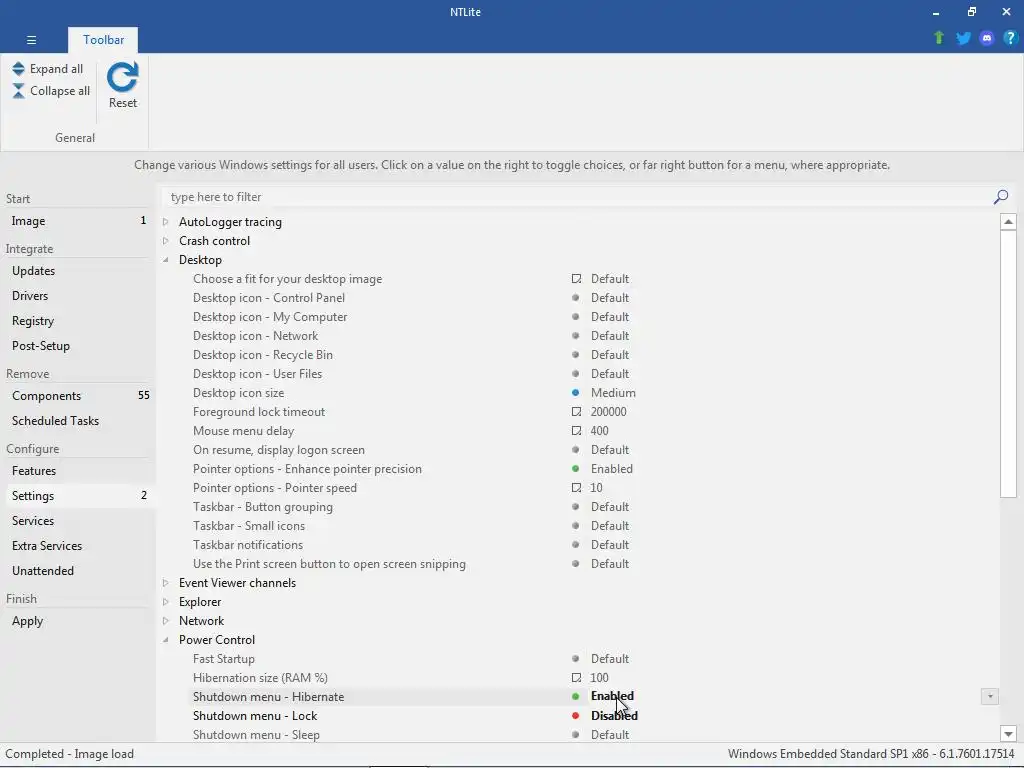Change Desktop icon size Medium value
Screen dimensions: 1024x768
(x=613, y=393)
